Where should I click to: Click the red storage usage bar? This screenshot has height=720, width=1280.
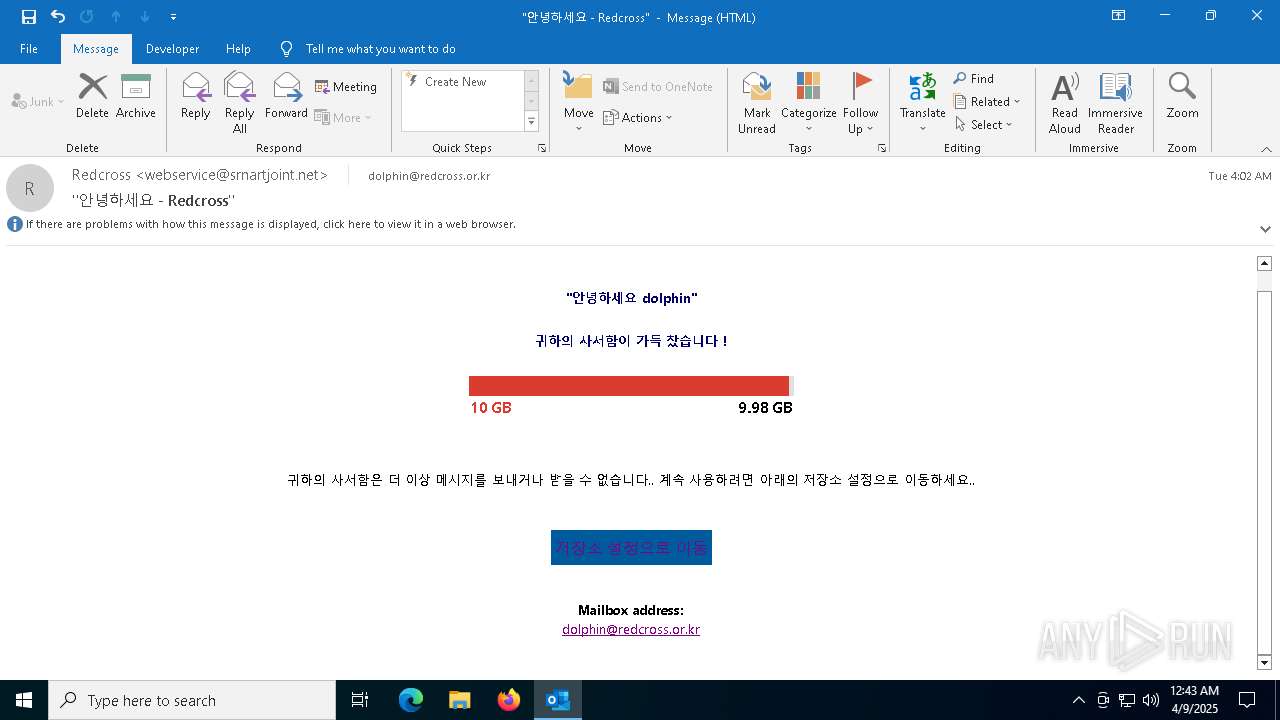(629, 386)
